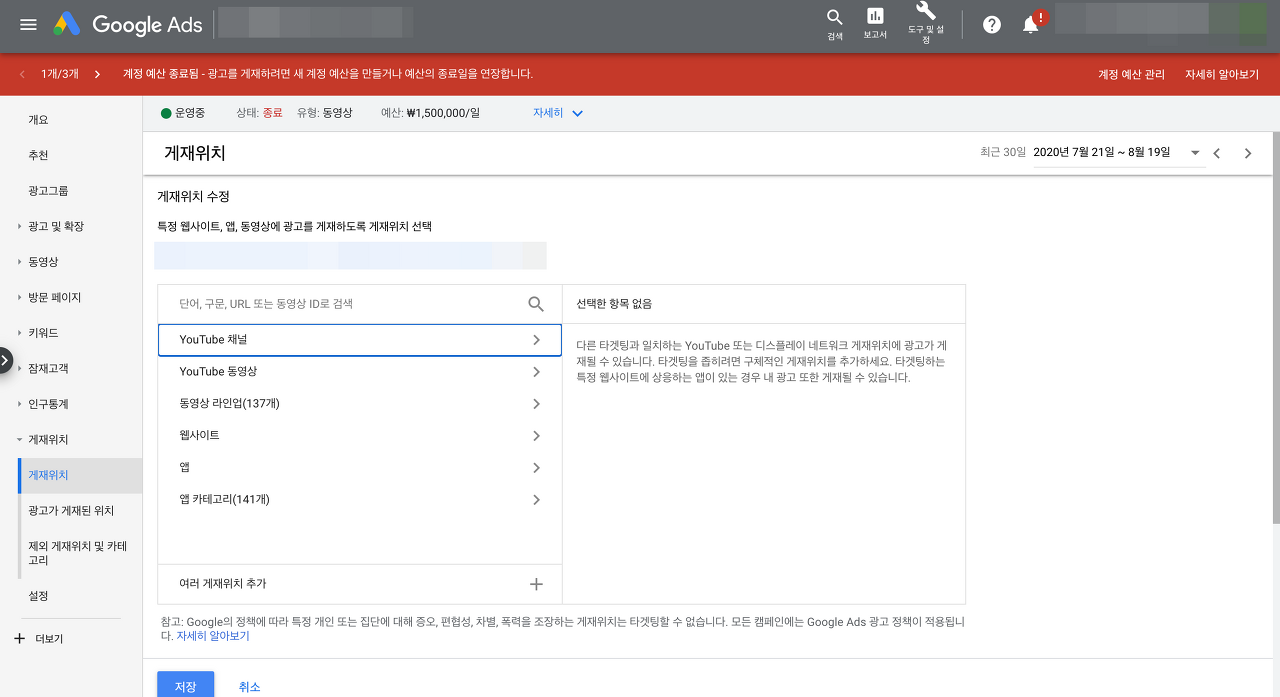Click magnifier icon in placement search box
Screen dimensions: 1280x697
[536, 304]
